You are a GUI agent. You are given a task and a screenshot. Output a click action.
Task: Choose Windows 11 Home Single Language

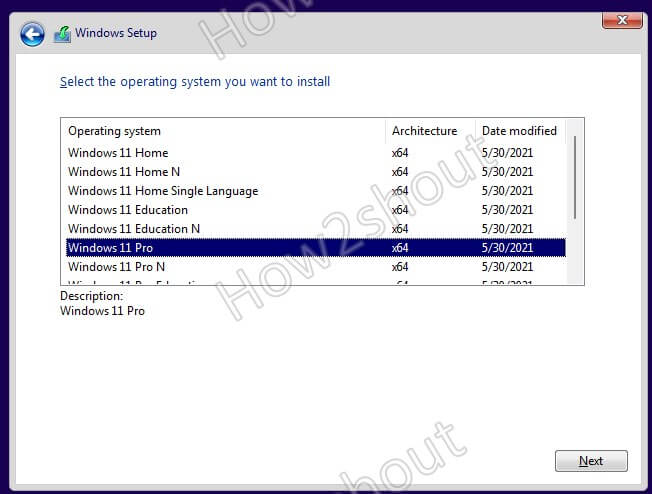pos(316,191)
